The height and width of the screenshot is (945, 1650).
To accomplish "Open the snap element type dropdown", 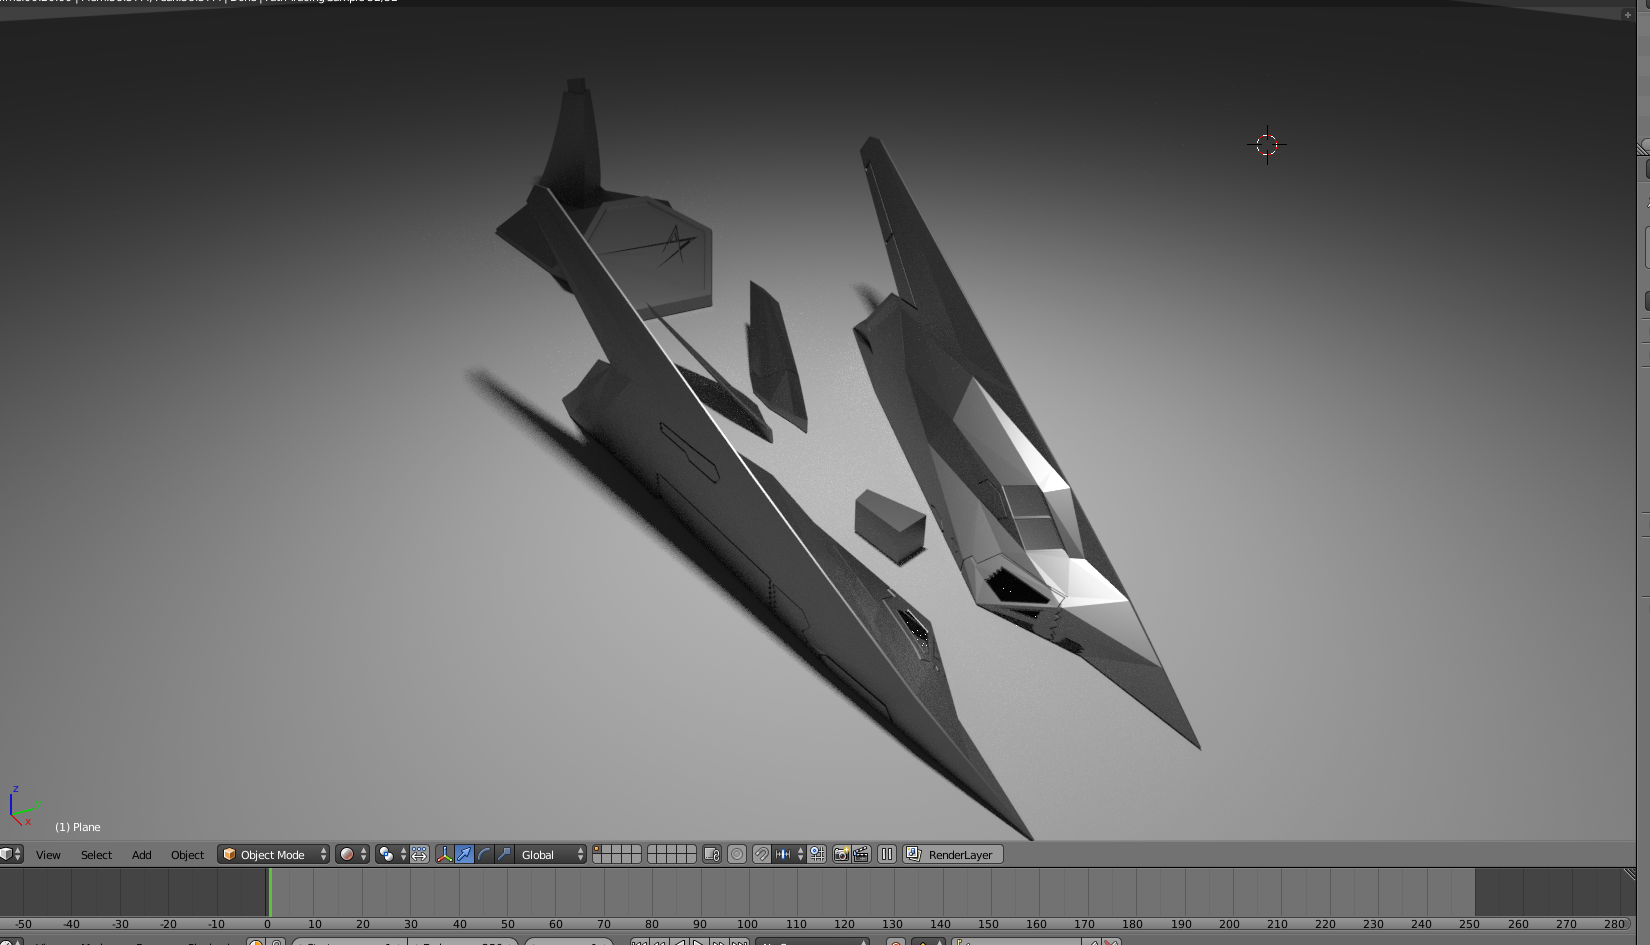I will [x=789, y=854].
